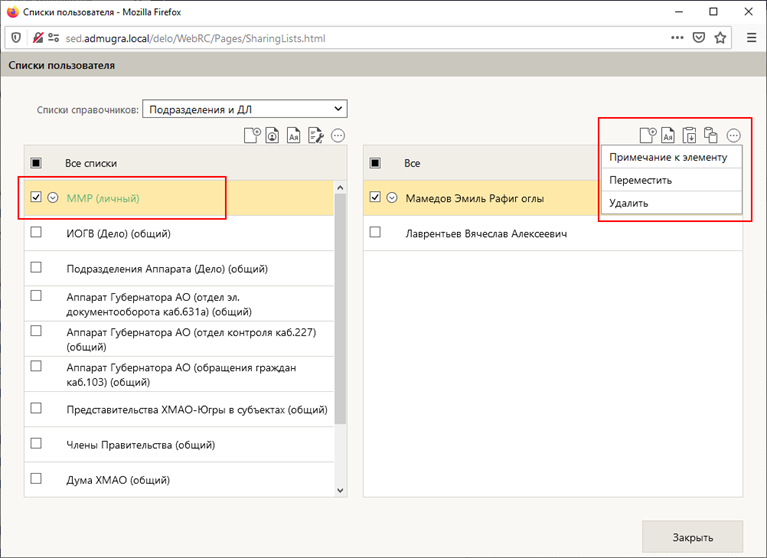This screenshot has height=558, width=767.
Task: Click the tracking protection shield icon in address bar
Action: pos(16,38)
